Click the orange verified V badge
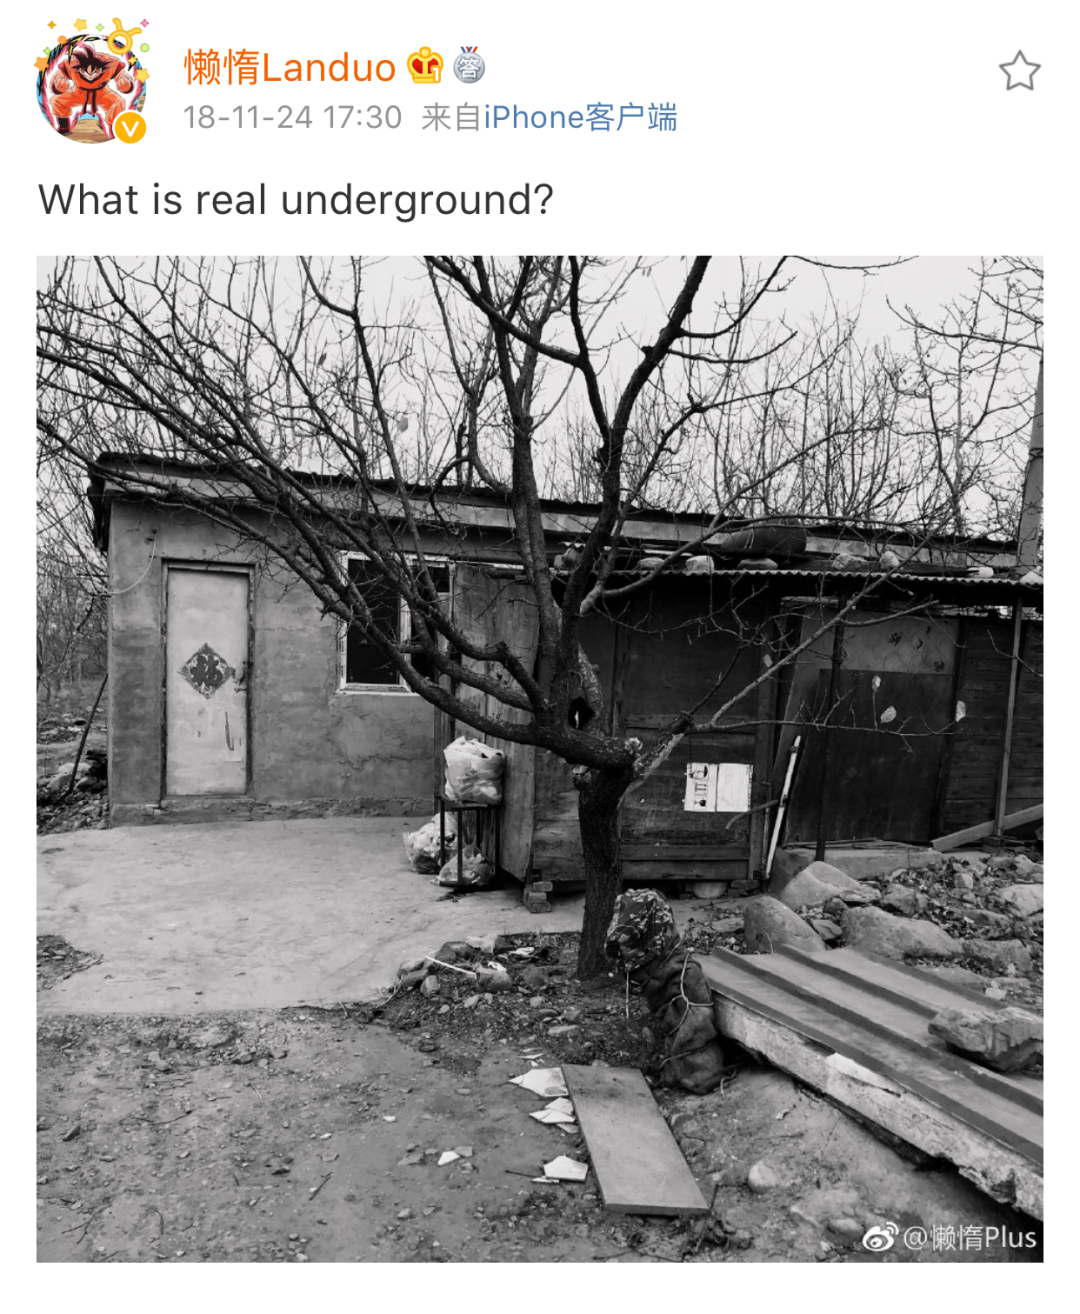1080x1314 pixels. click(130, 127)
